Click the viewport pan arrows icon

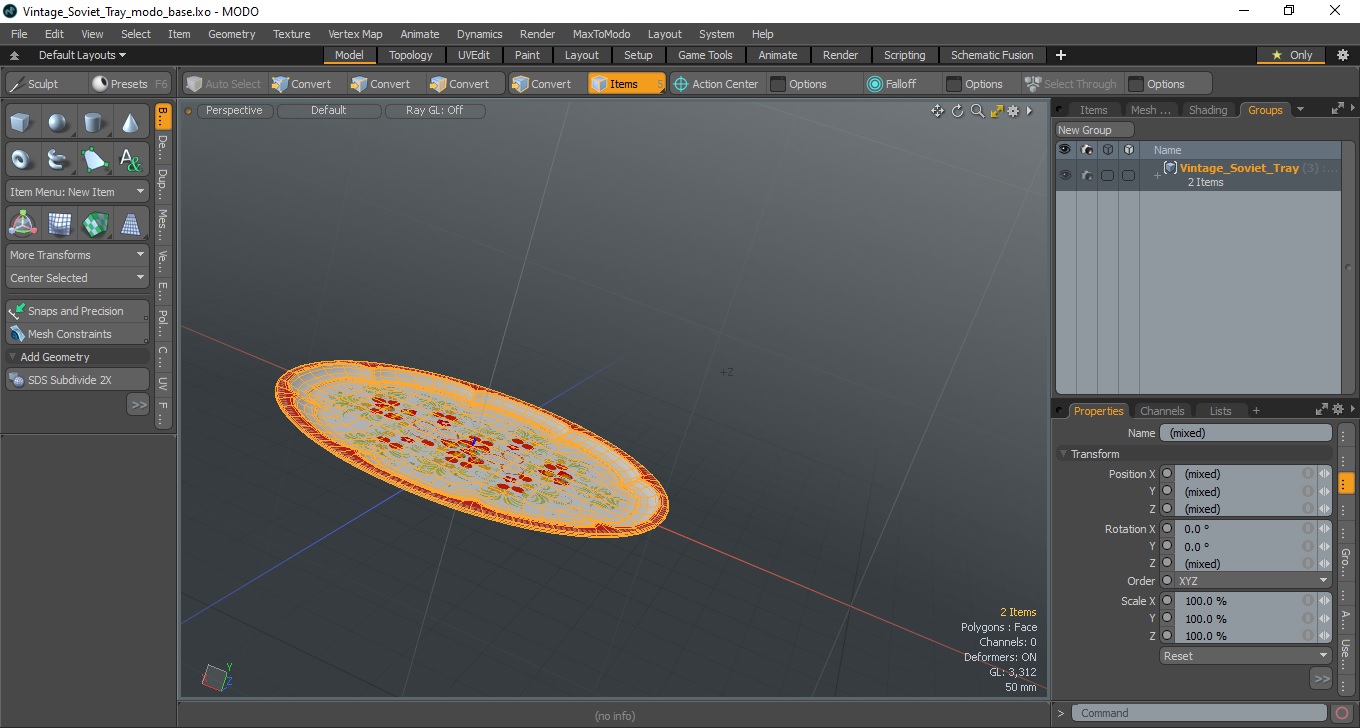[938, 111]
